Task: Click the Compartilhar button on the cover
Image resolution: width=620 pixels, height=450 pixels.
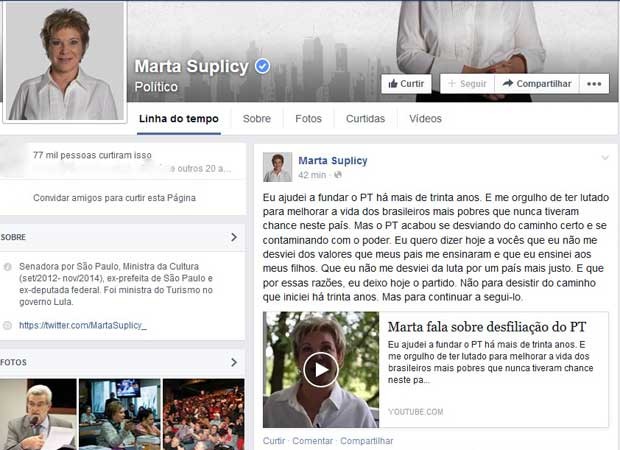Action: [x=537, y=84]
